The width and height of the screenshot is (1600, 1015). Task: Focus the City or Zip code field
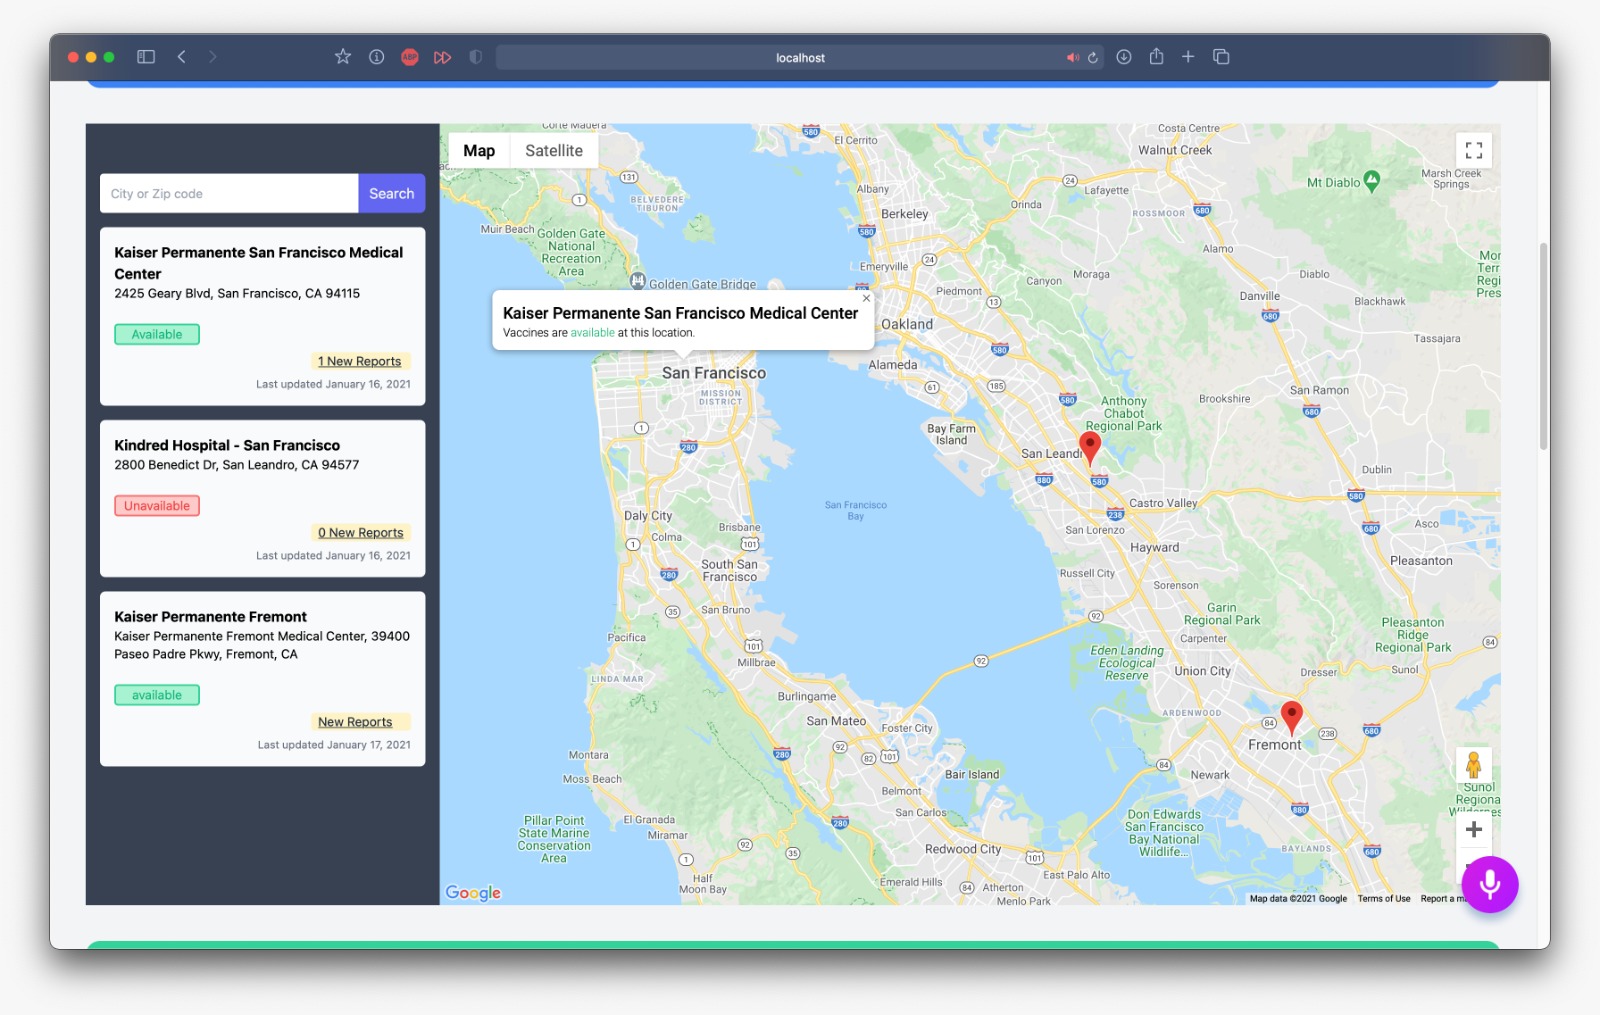[229, 194]
